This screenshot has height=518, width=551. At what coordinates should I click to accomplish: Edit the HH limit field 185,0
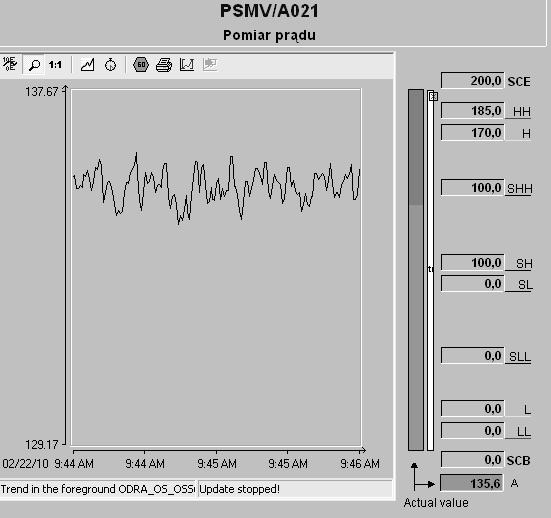click(x=472, y=111)
